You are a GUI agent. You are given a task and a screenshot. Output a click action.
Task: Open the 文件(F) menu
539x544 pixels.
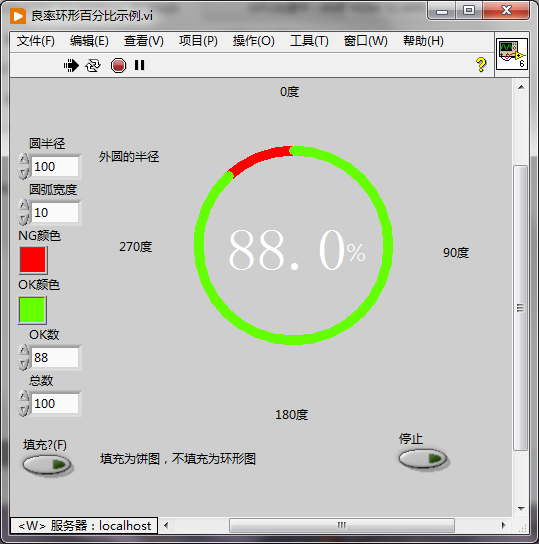click(x=36, y=41)
